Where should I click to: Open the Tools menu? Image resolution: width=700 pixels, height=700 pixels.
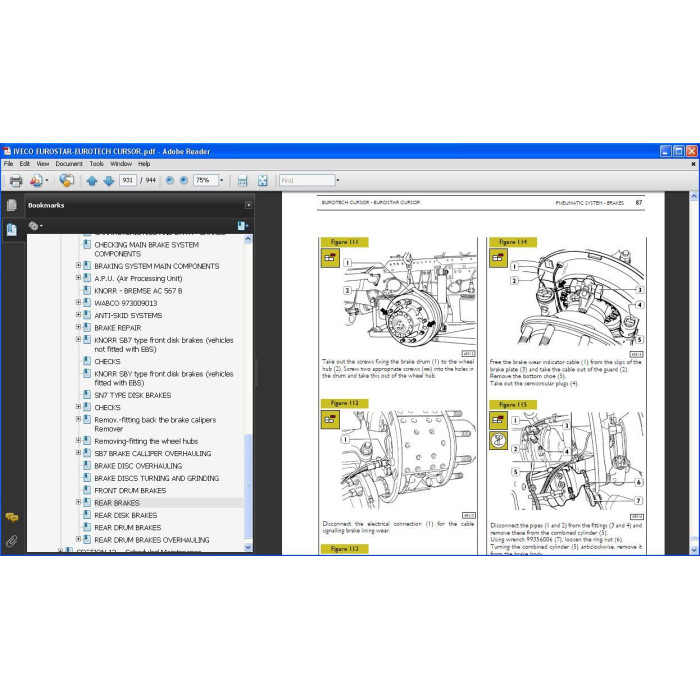click(96, 164)
